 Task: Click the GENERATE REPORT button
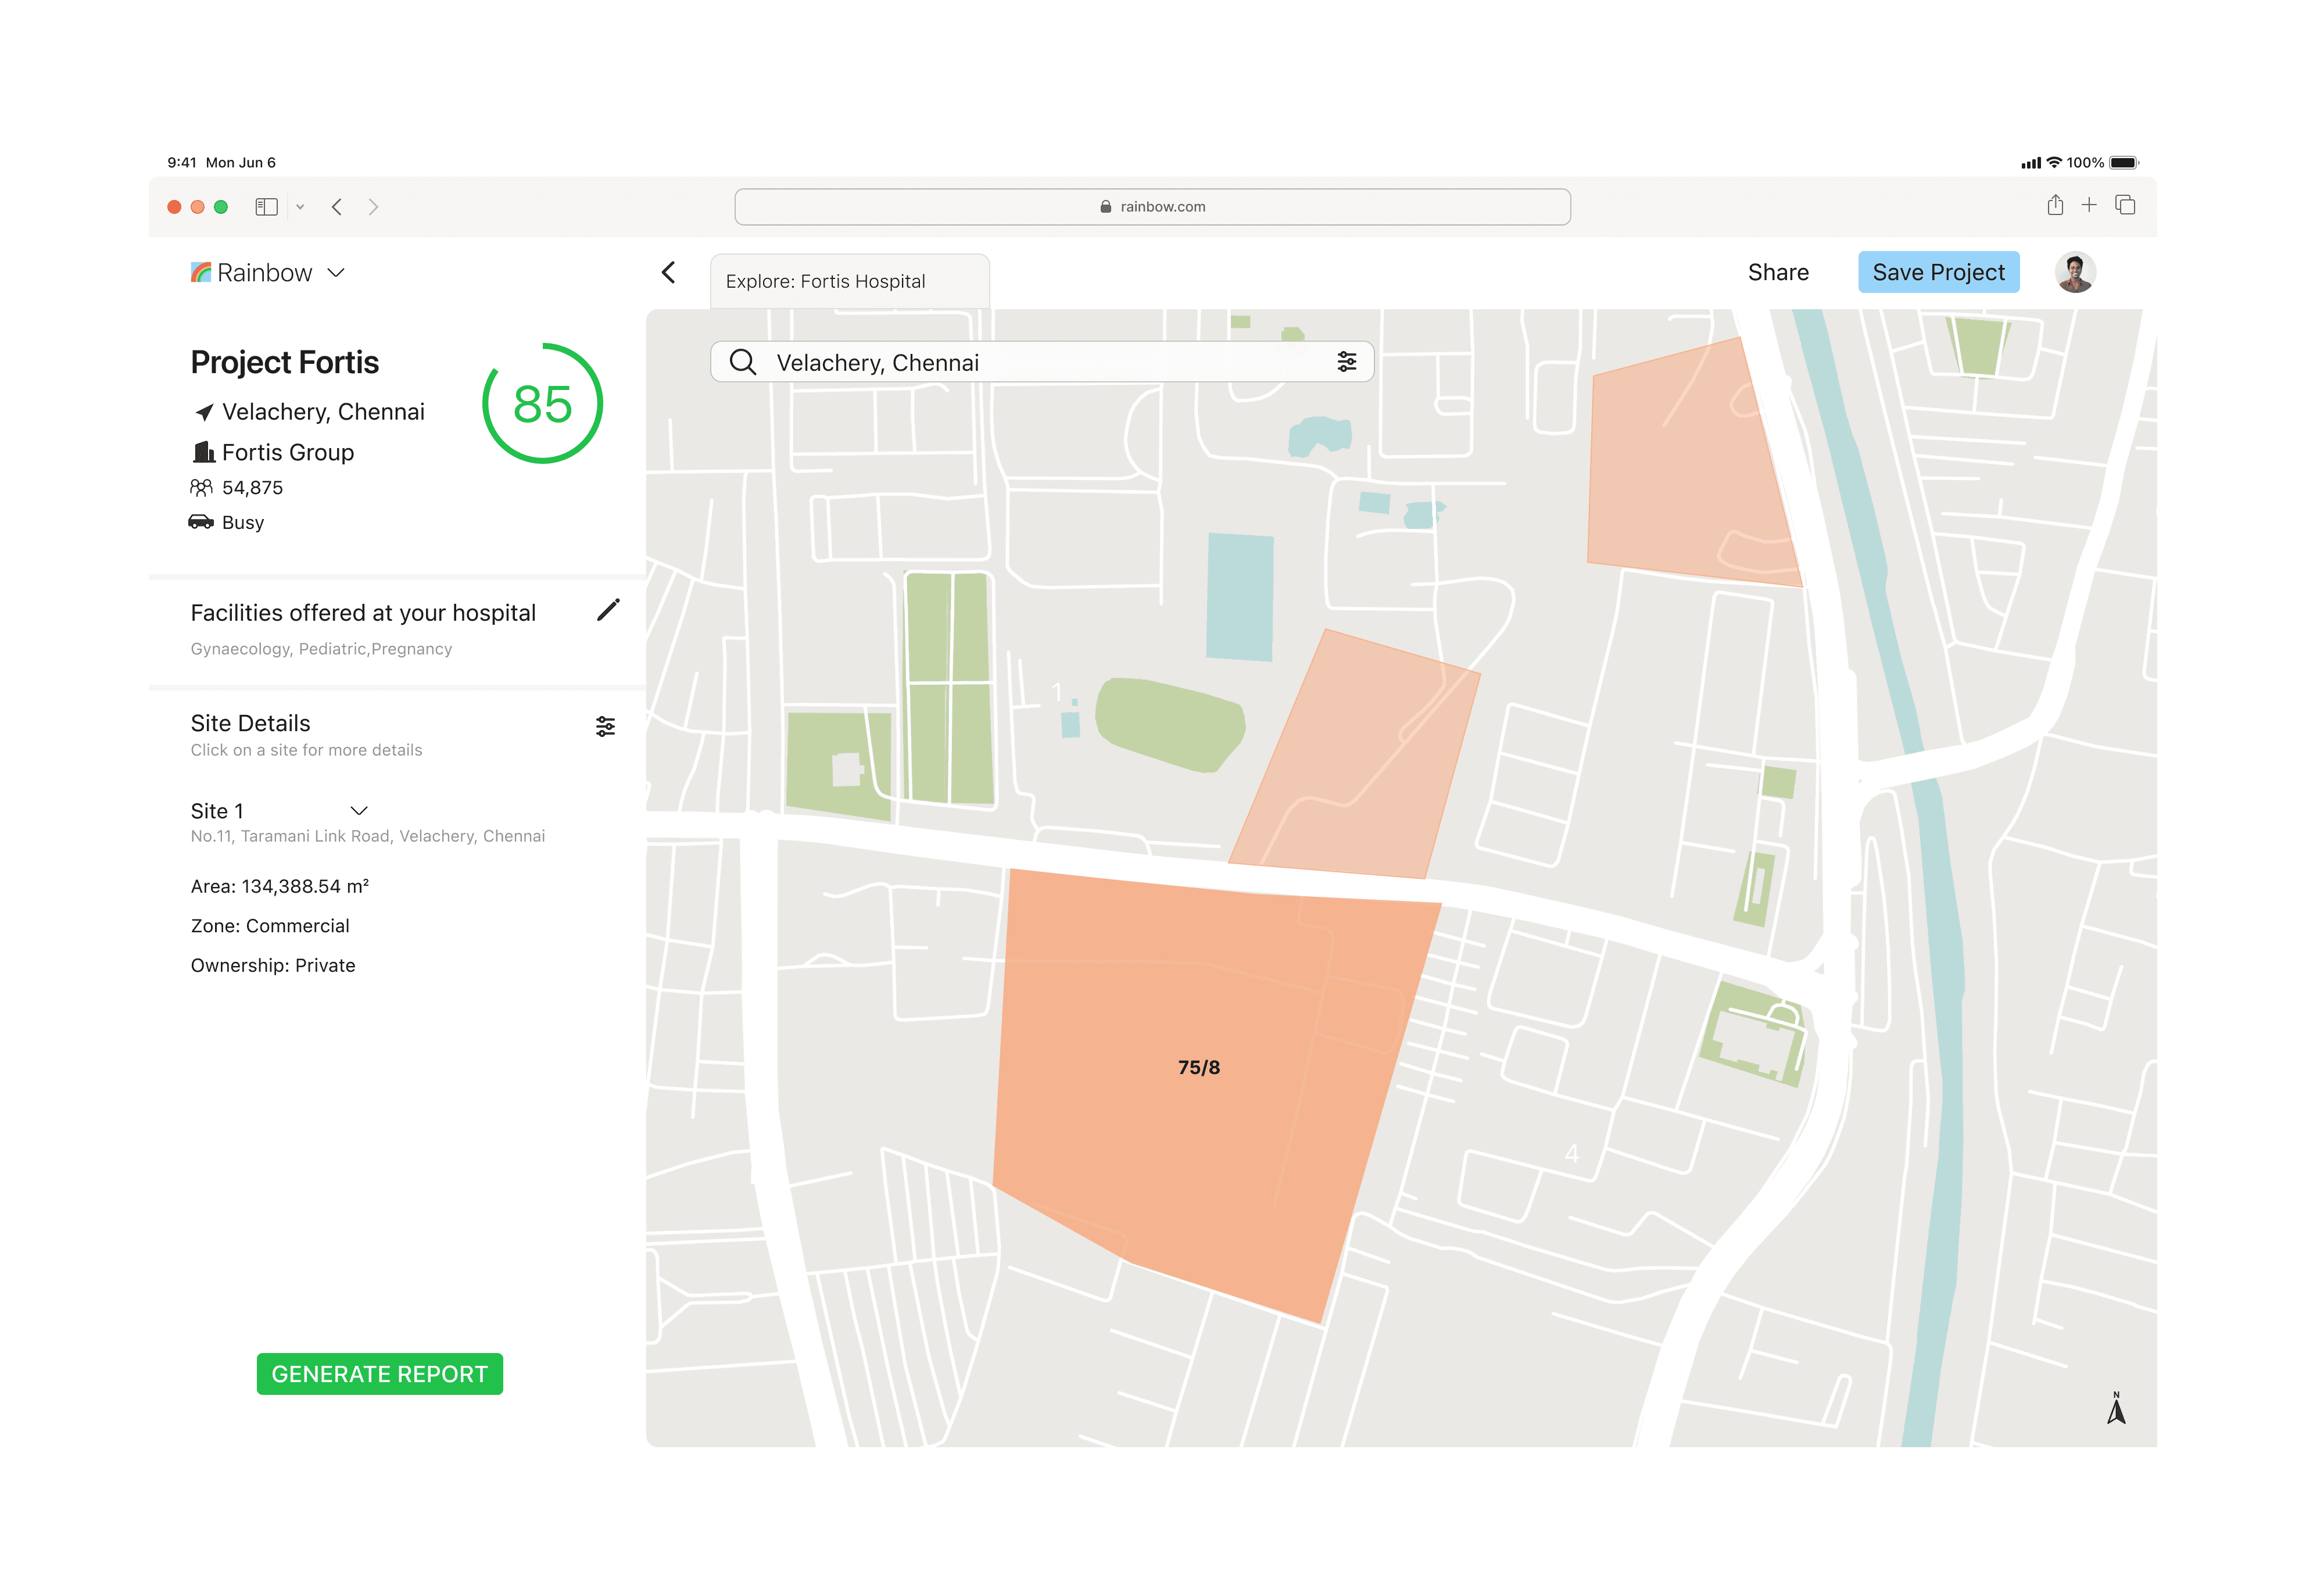coord(379,1374)
